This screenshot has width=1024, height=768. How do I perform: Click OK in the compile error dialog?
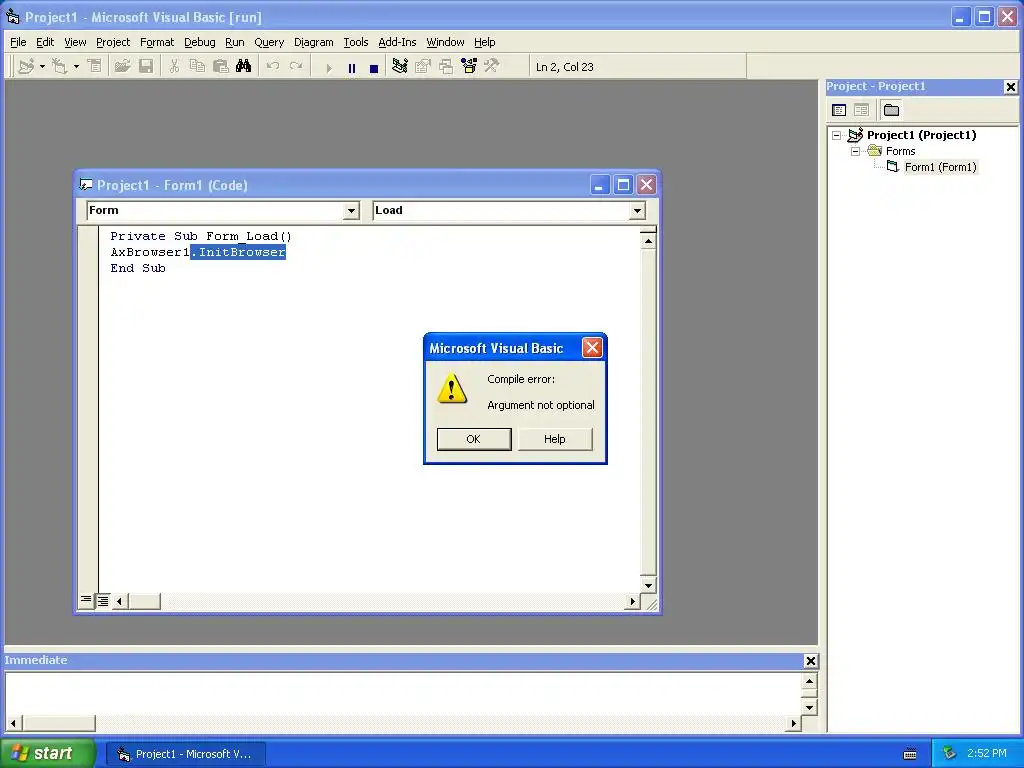click(473, 439)
